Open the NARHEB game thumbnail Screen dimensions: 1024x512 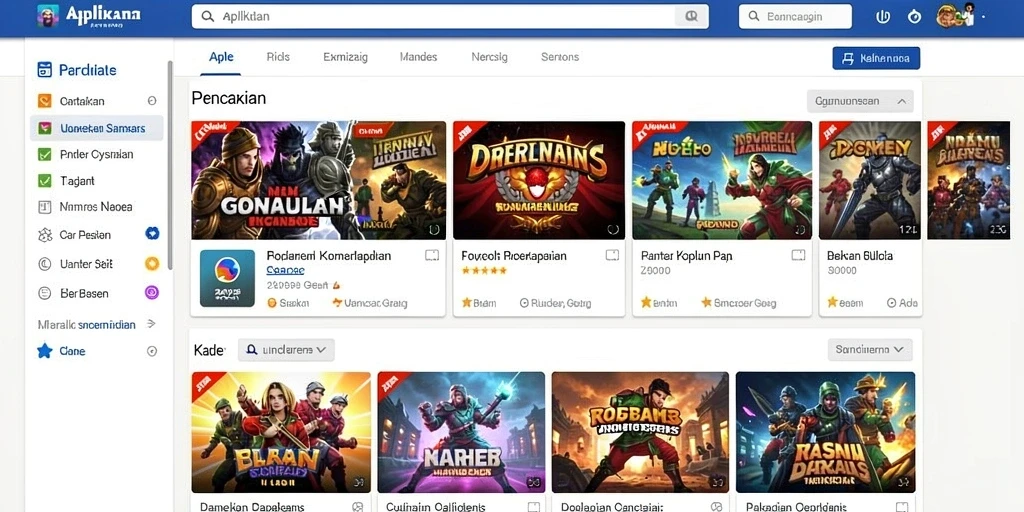tap(461, 432)
